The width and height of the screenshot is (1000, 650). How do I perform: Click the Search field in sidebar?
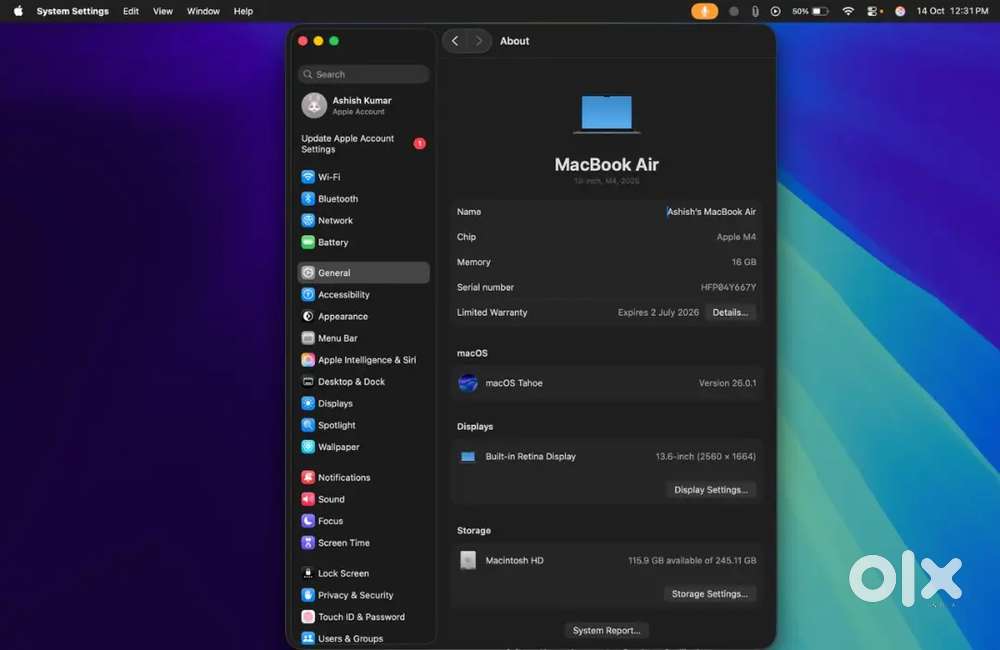364,74
